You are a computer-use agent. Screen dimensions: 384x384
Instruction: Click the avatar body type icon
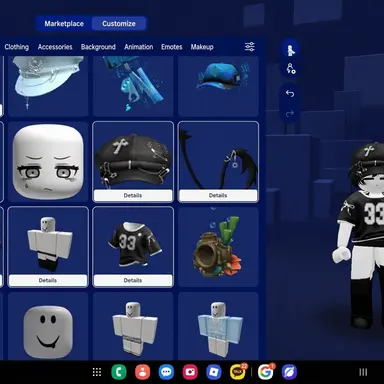point(290,50)
